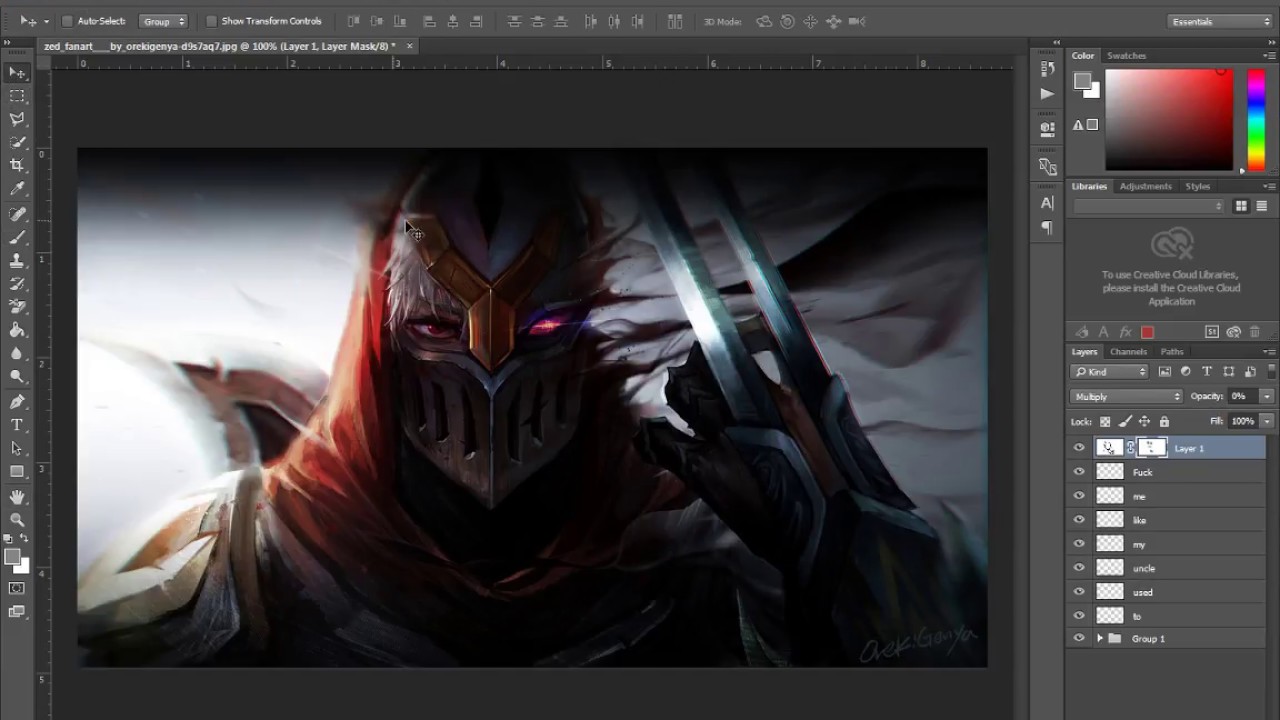Select the Dodge tool

pos(17,375)
